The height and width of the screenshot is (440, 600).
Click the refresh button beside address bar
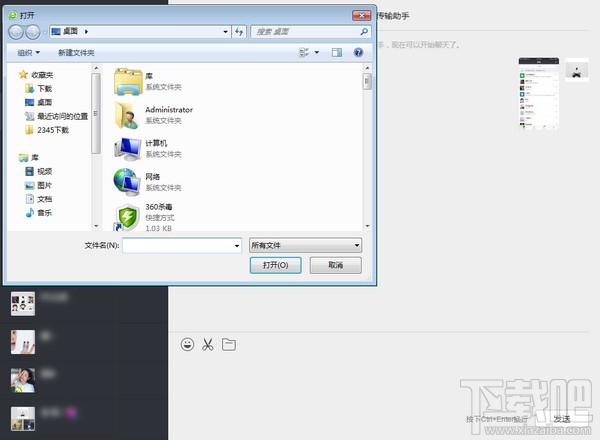[x=239, y=31]
